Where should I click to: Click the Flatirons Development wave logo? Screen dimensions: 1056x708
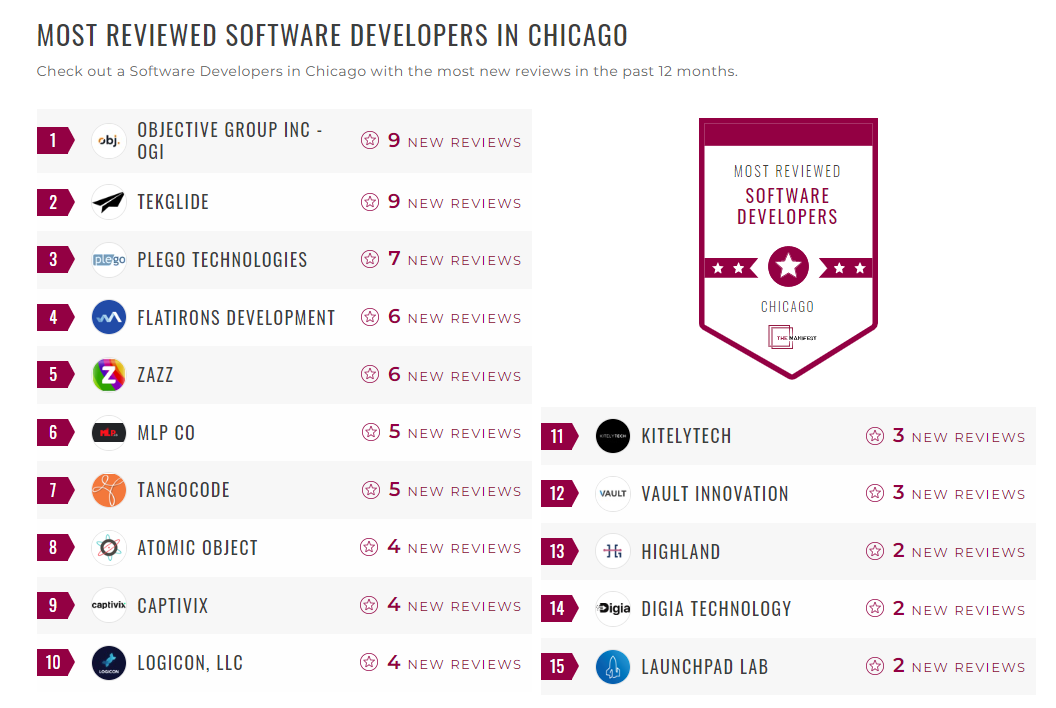[108, 317]
